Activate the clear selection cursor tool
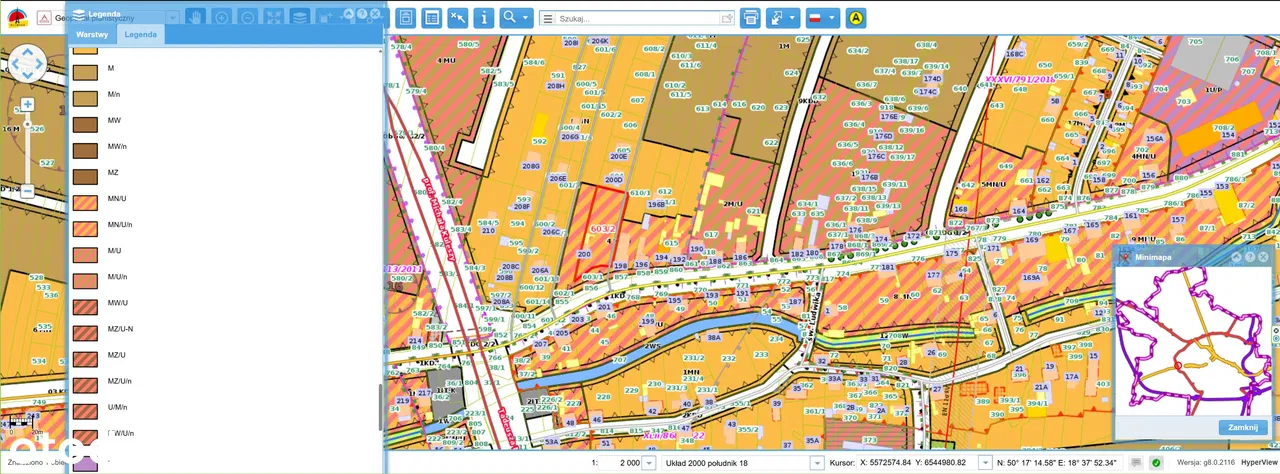Image resolution: width=1280 pixels, height=474 pixels. [x=457, y=18]
